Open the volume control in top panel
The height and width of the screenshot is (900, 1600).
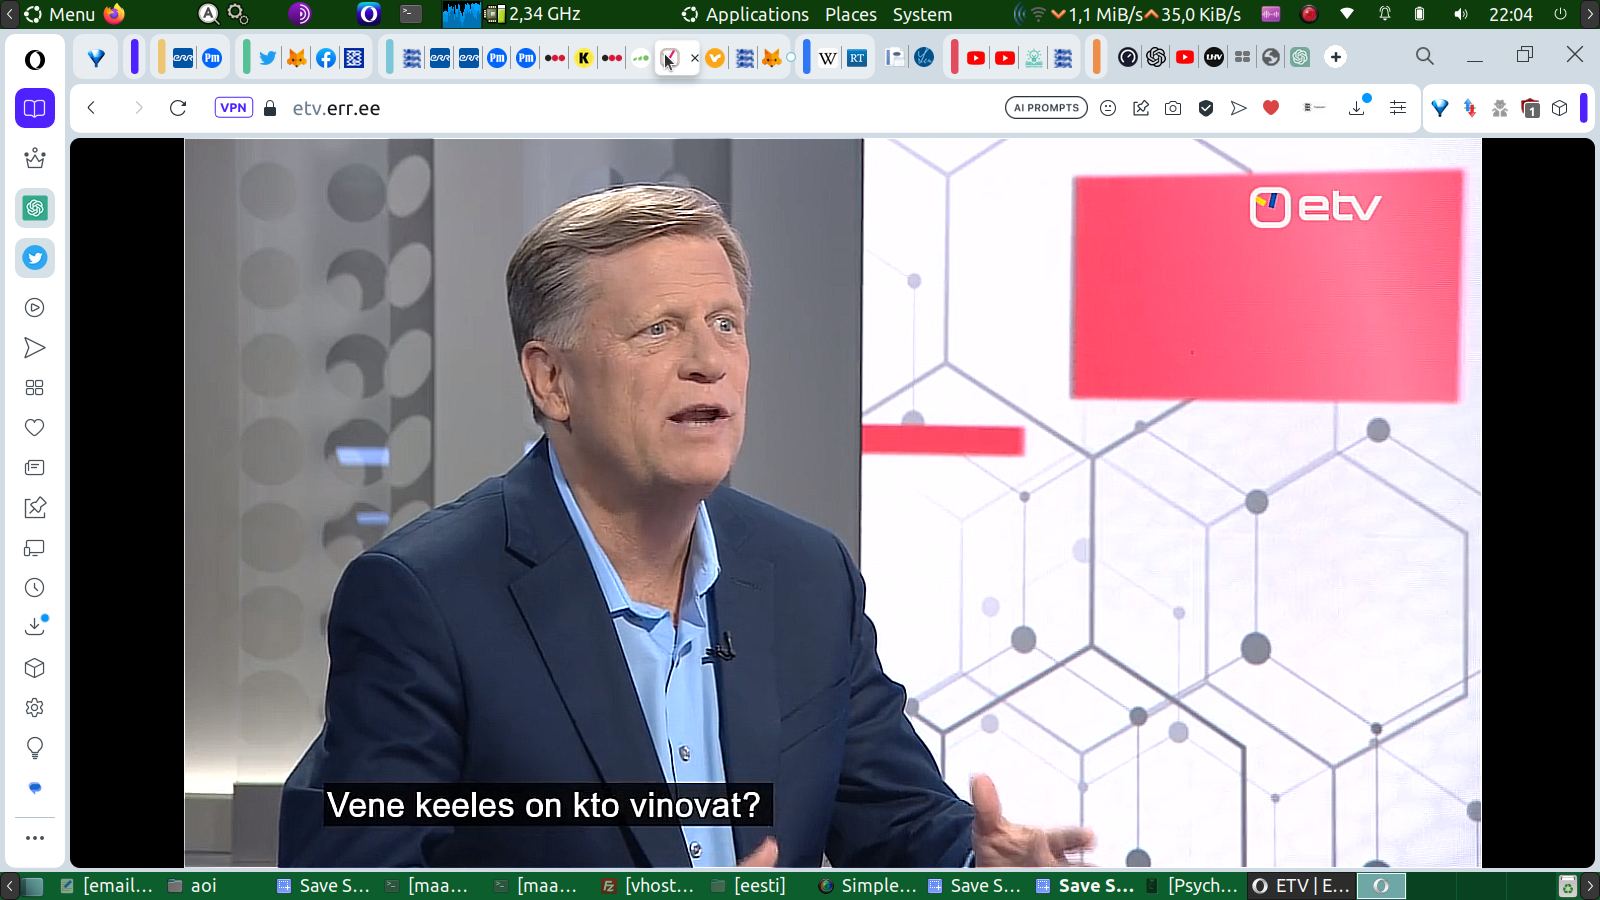tap(1461, 14)
